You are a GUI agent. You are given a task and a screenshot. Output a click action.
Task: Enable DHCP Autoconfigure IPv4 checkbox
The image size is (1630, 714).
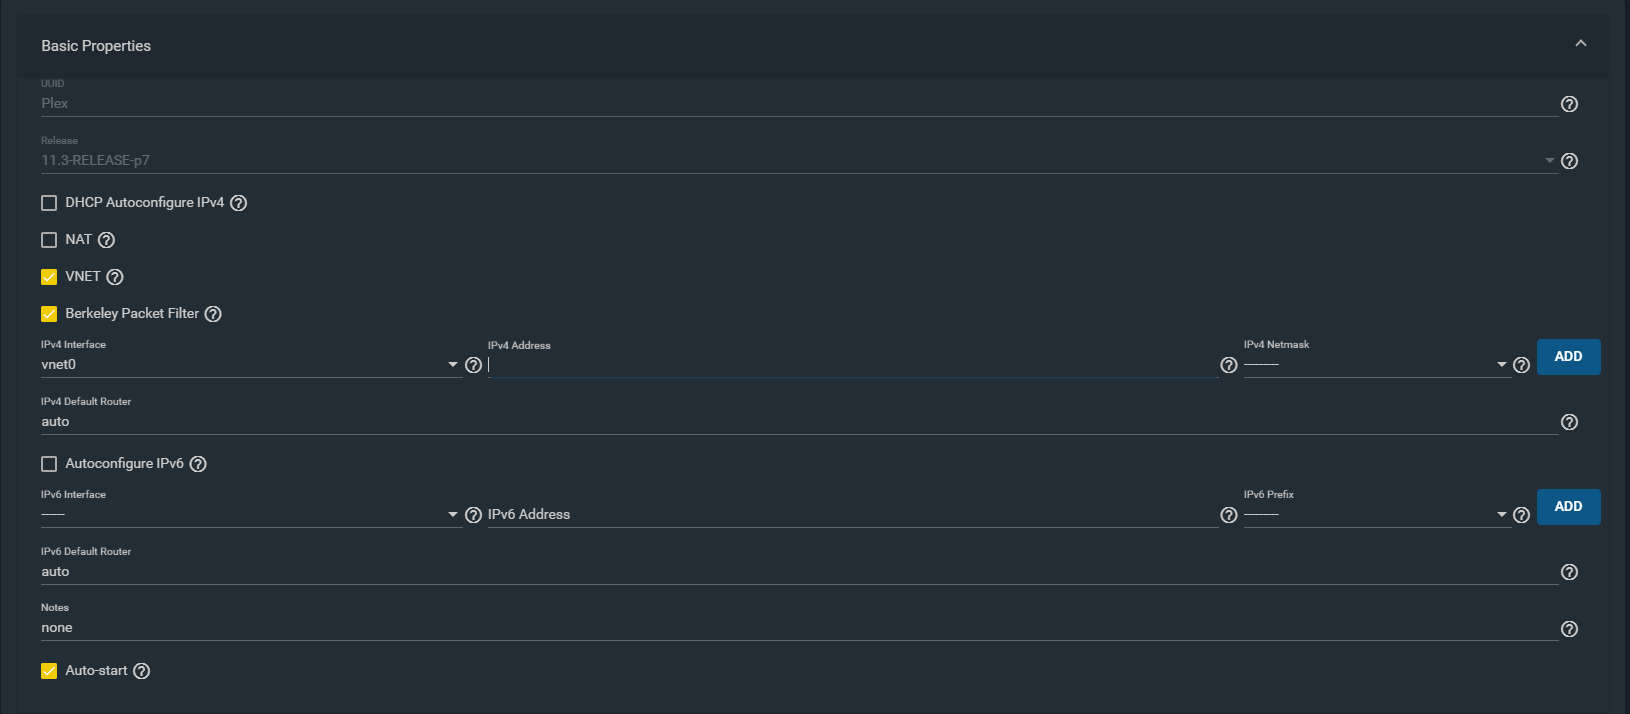[x=49, y=203]
